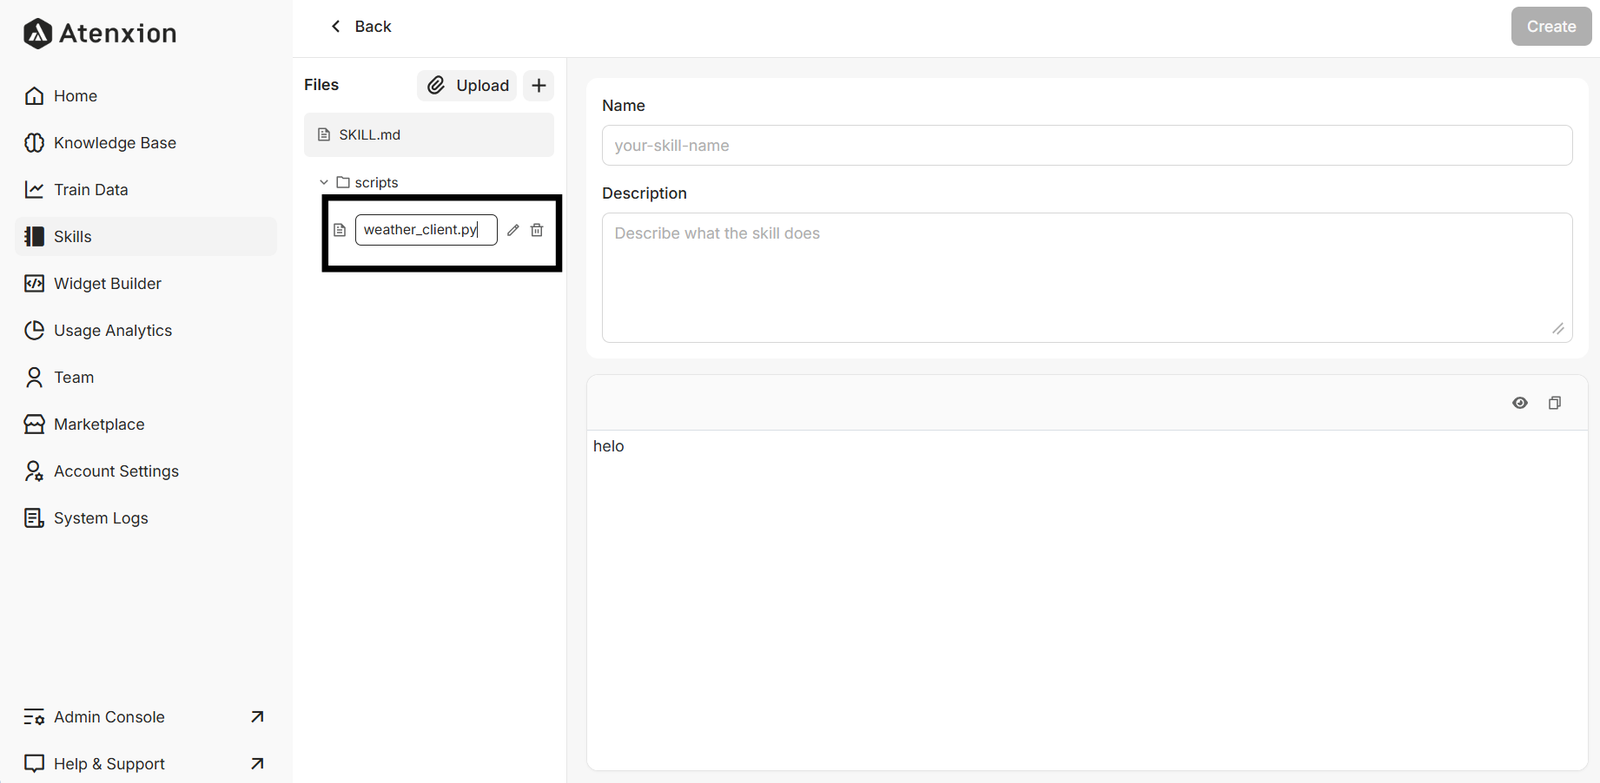Screen dimensions: 1600x783
Task: Click the Files heading
Action: coord(322,85)
